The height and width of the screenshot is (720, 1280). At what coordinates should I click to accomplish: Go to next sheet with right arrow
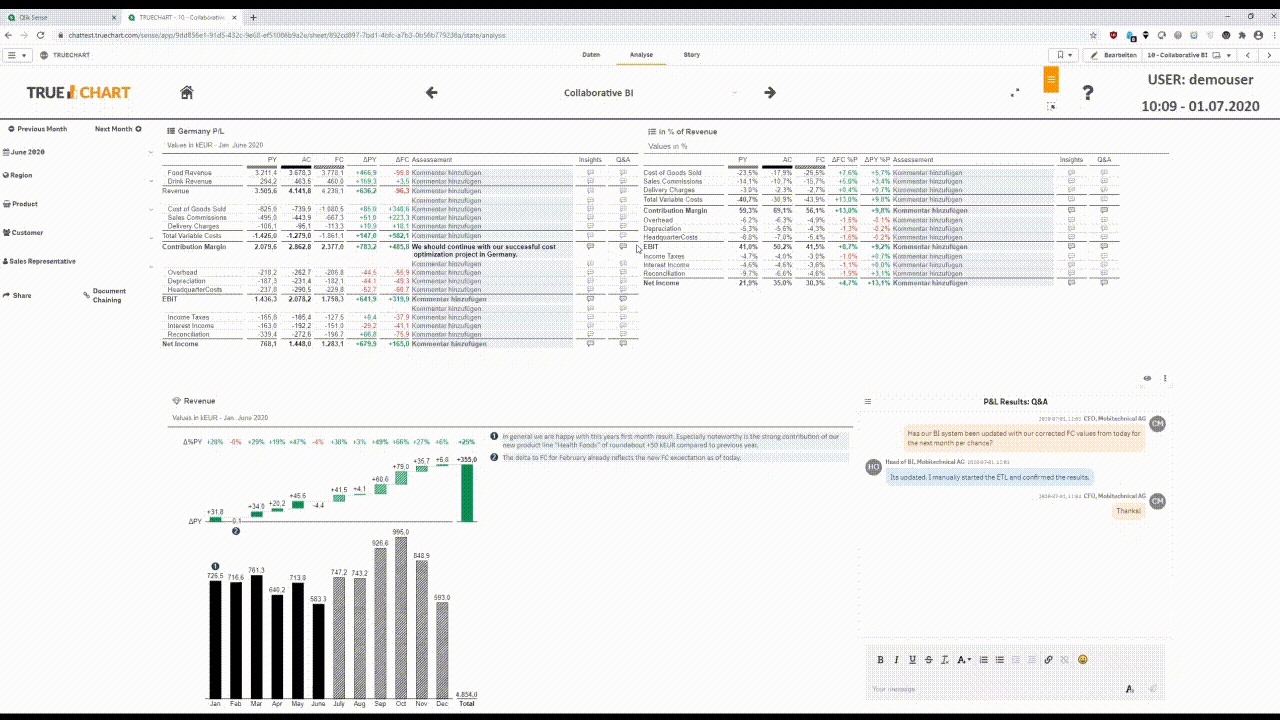click(x=770, y=92)
